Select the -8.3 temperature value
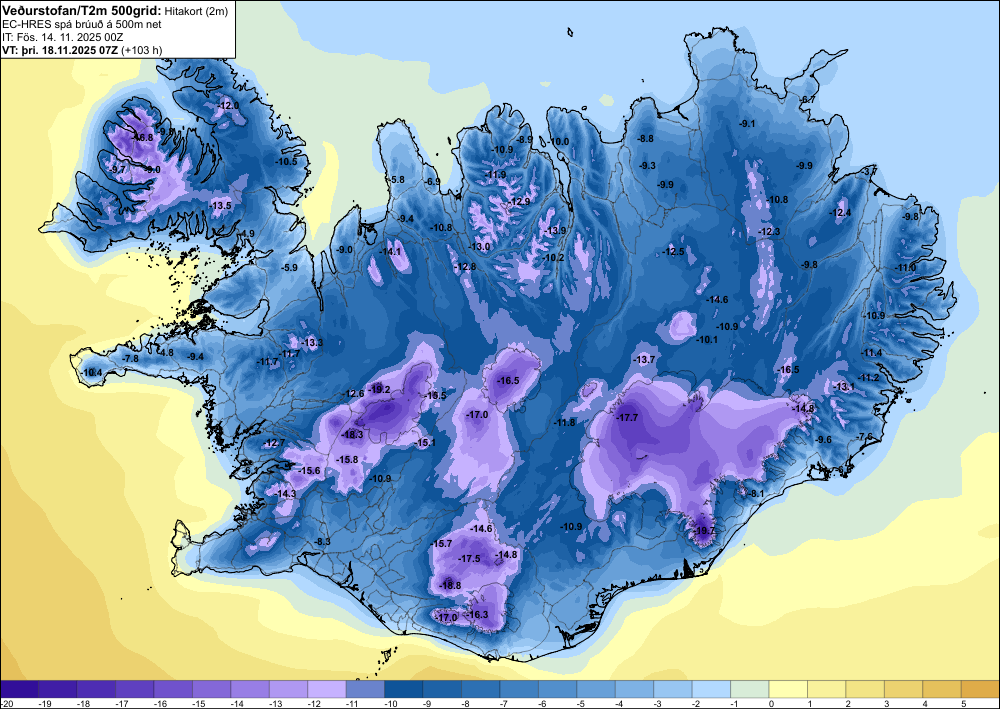 (323, 541)
